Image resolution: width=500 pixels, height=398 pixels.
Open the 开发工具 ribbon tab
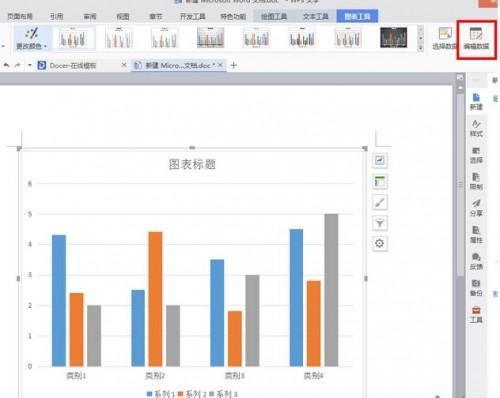point(192,16)
